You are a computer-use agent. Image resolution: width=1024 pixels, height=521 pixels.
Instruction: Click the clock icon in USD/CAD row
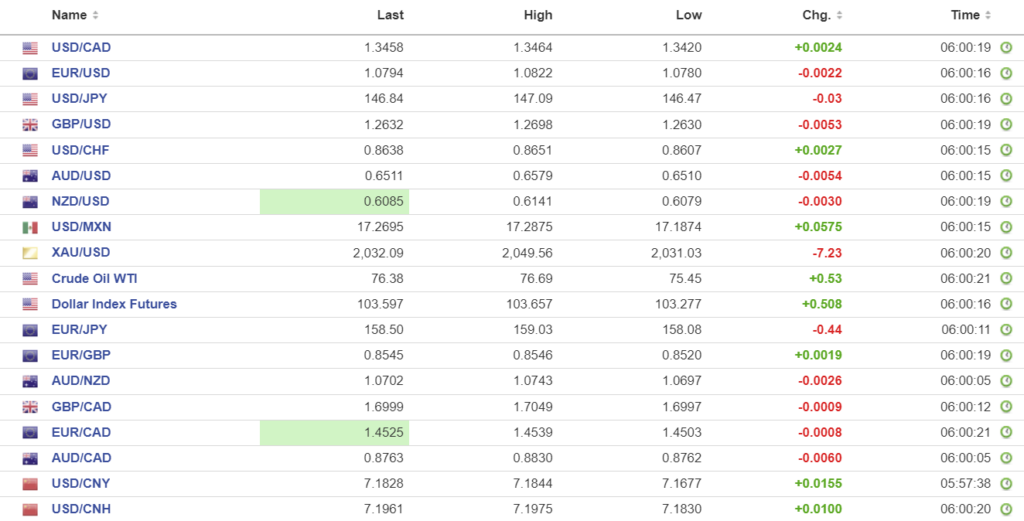1006,48
